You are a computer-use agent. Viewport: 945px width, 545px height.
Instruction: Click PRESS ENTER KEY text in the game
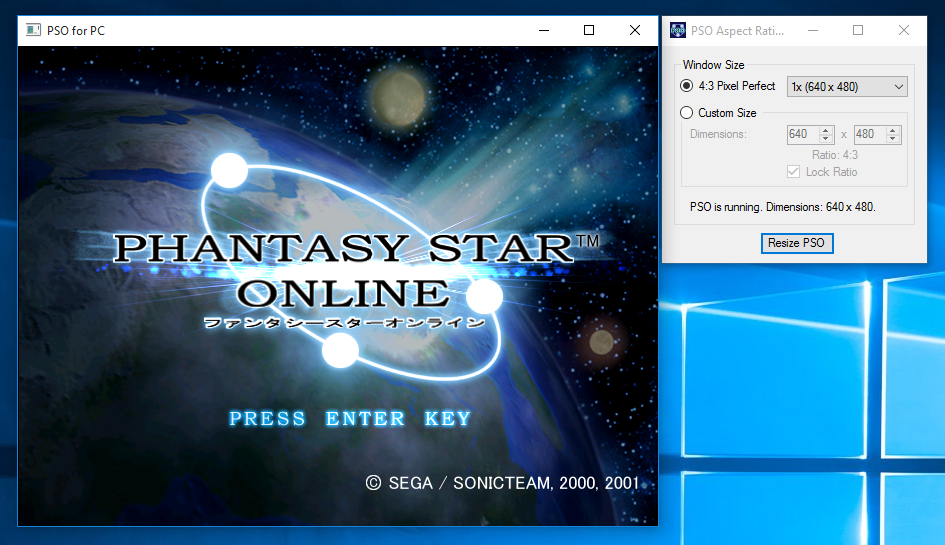350,418
